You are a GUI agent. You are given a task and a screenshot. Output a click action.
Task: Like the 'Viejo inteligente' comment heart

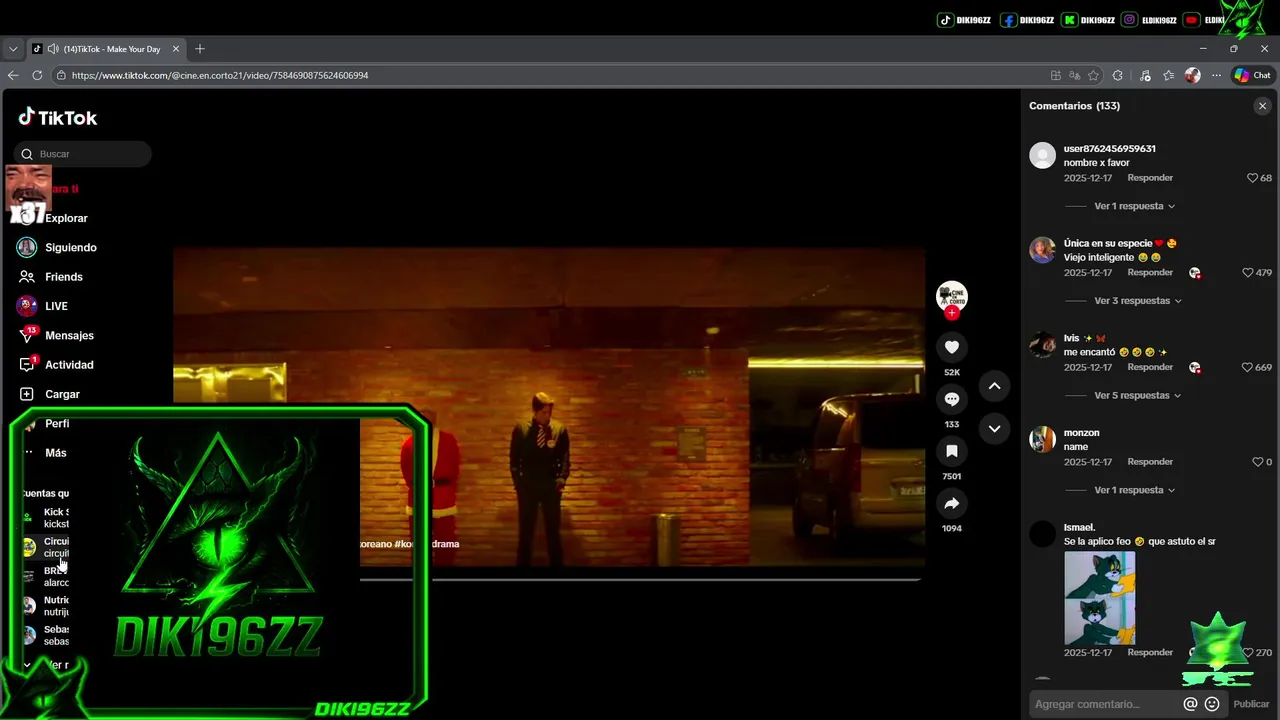[x=1247, y=273]
